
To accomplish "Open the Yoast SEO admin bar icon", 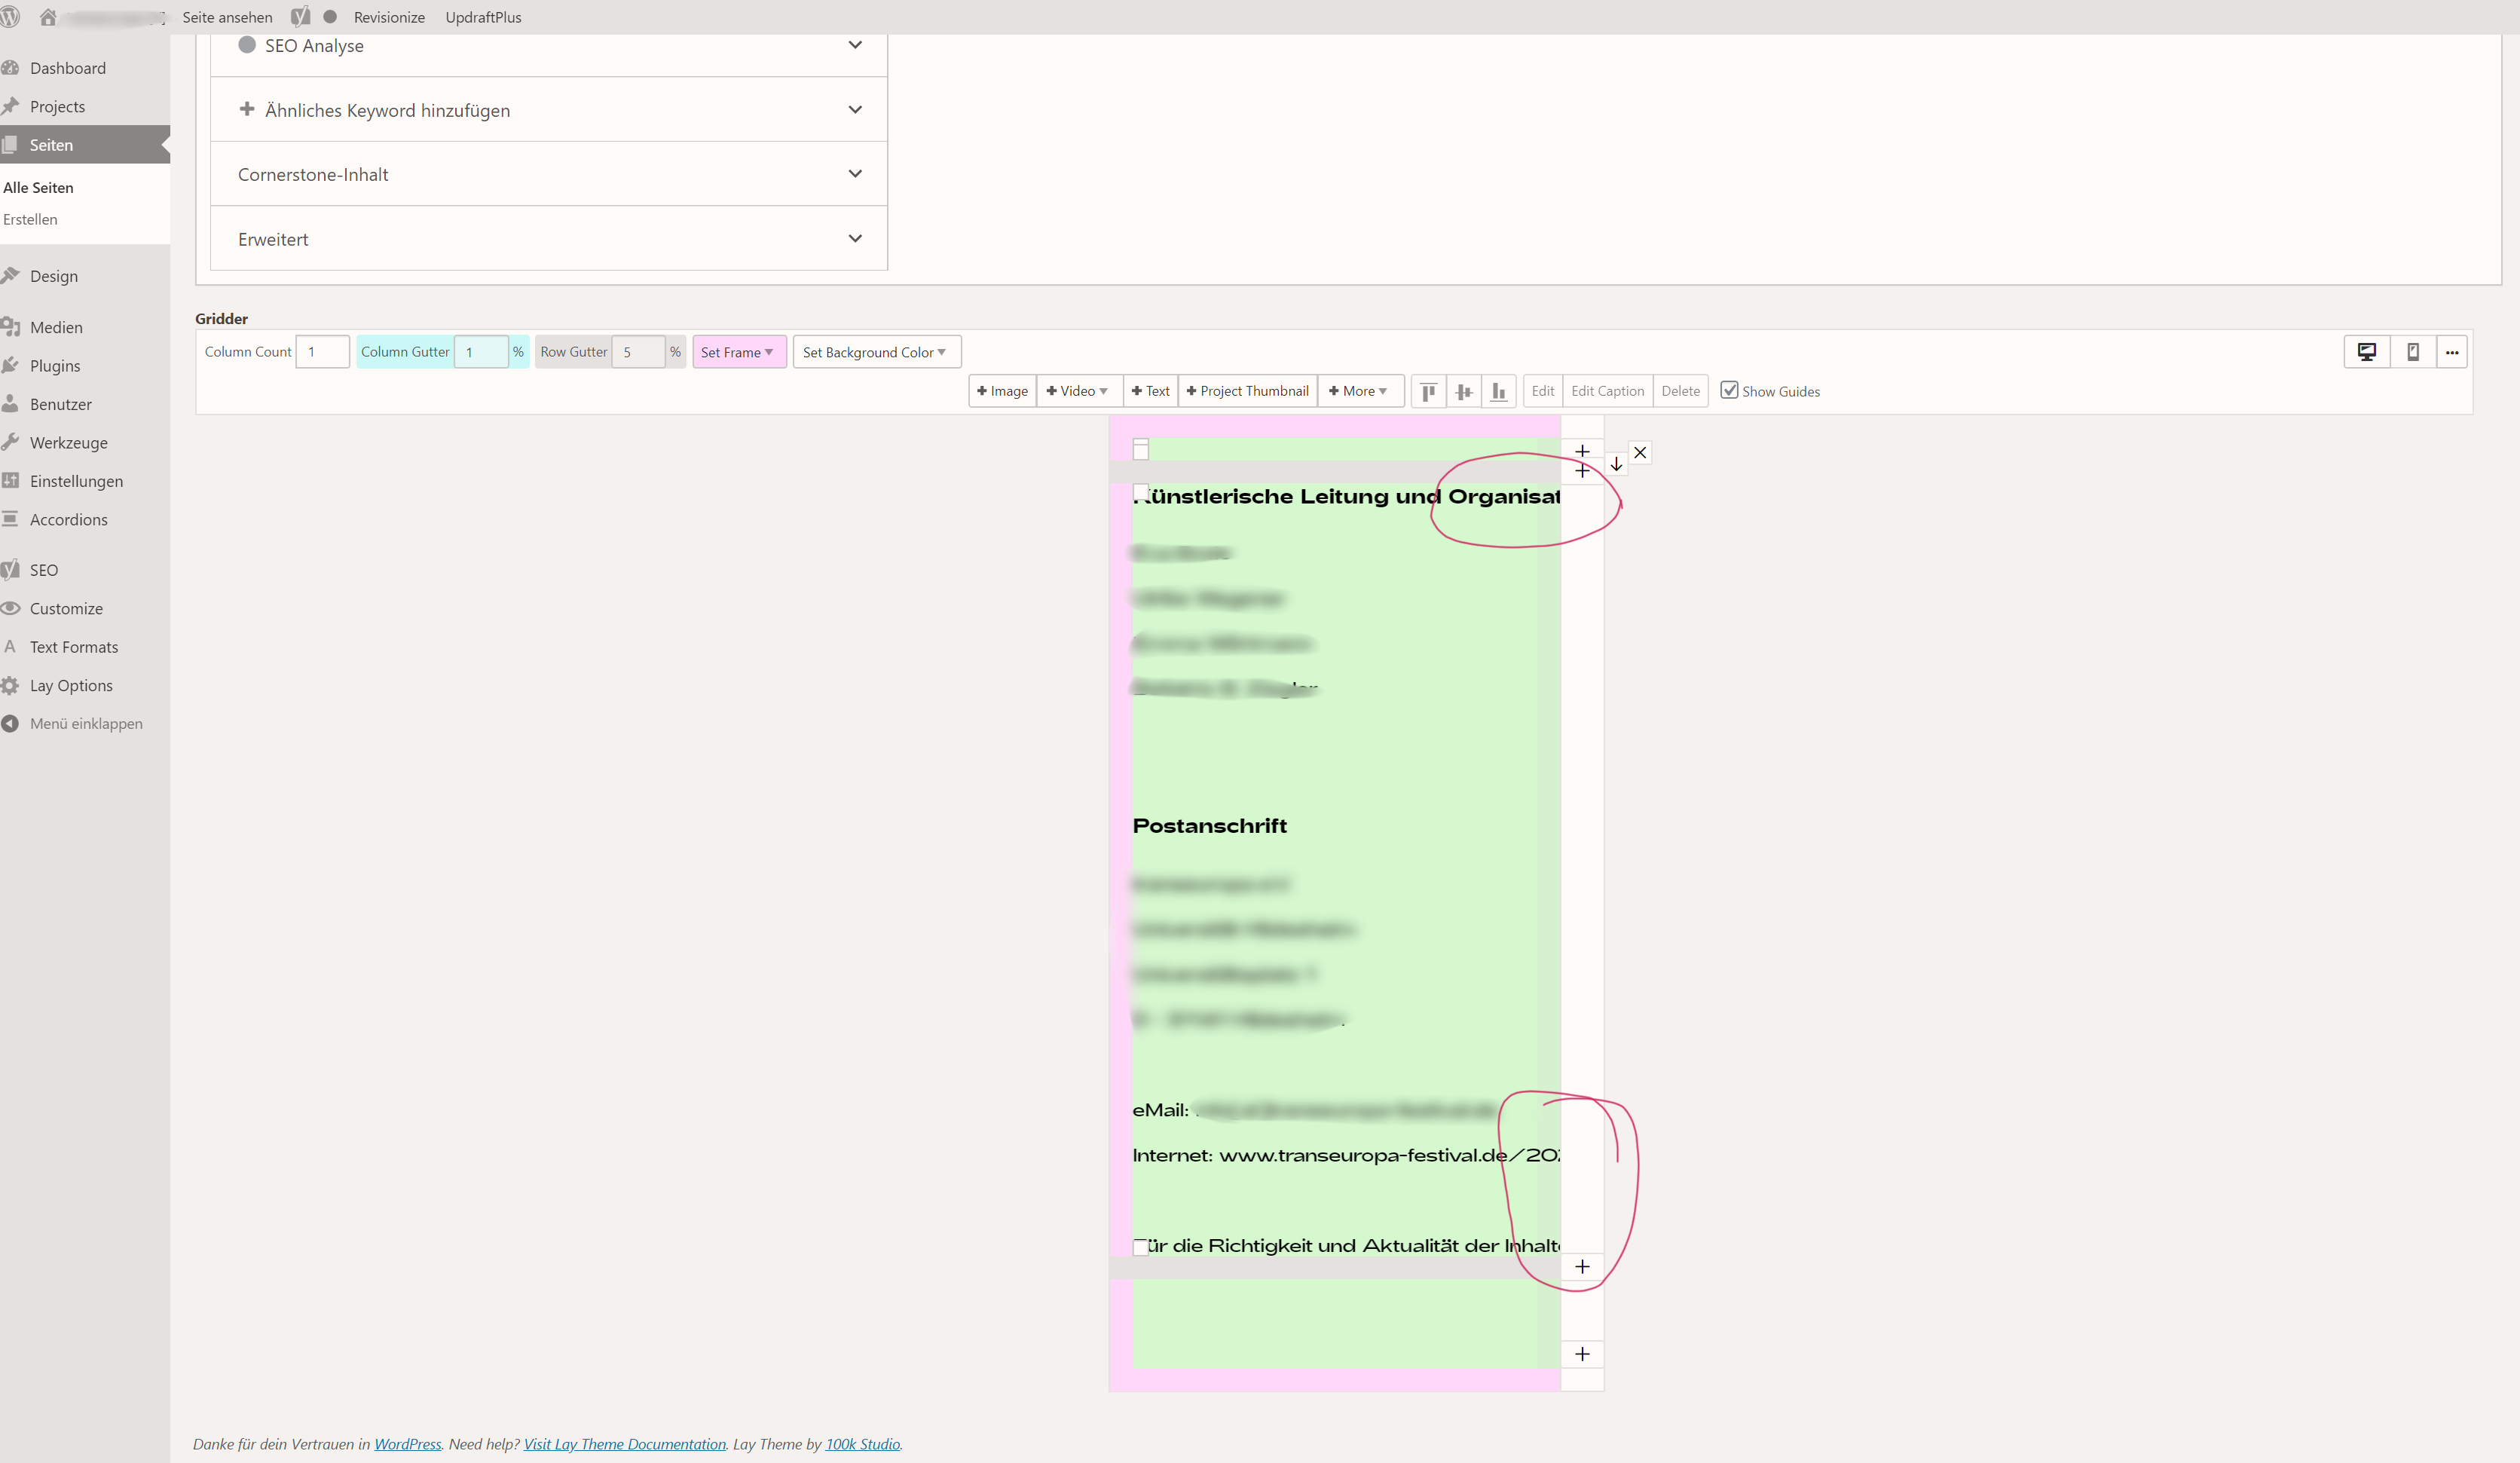I will click(x=300, y=17).
